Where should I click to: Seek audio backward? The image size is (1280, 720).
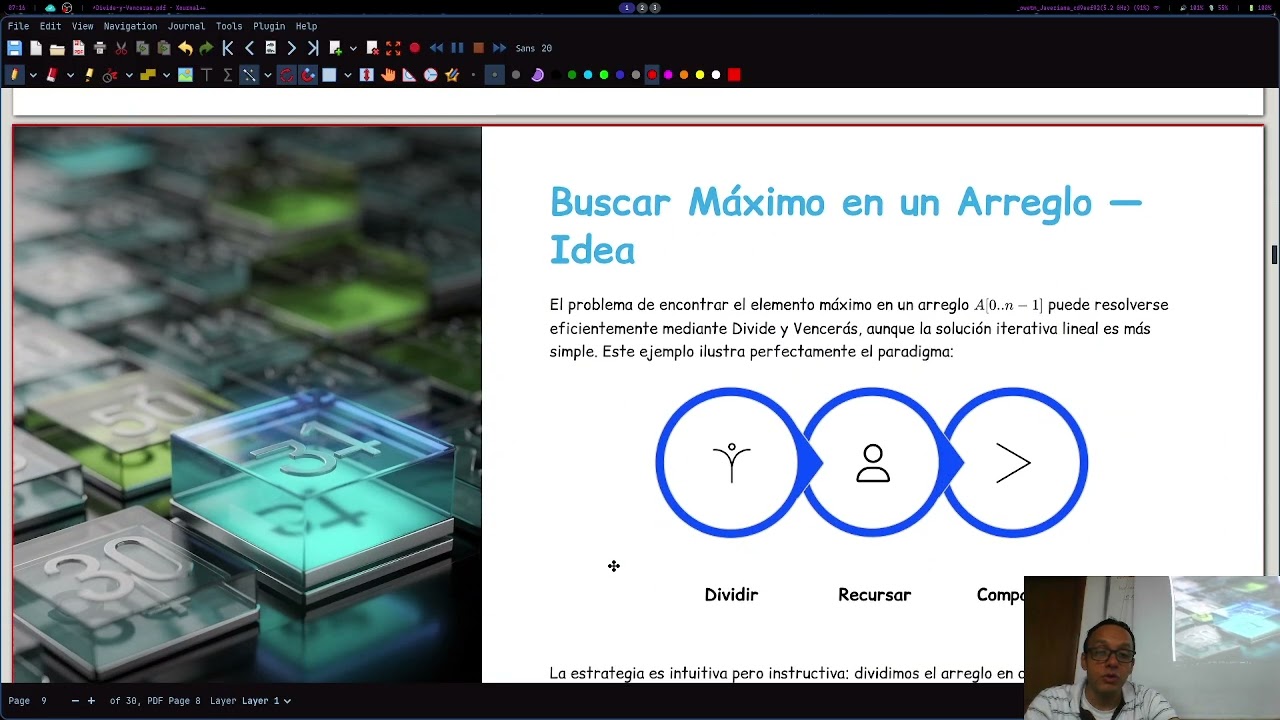tap(436, 48)
